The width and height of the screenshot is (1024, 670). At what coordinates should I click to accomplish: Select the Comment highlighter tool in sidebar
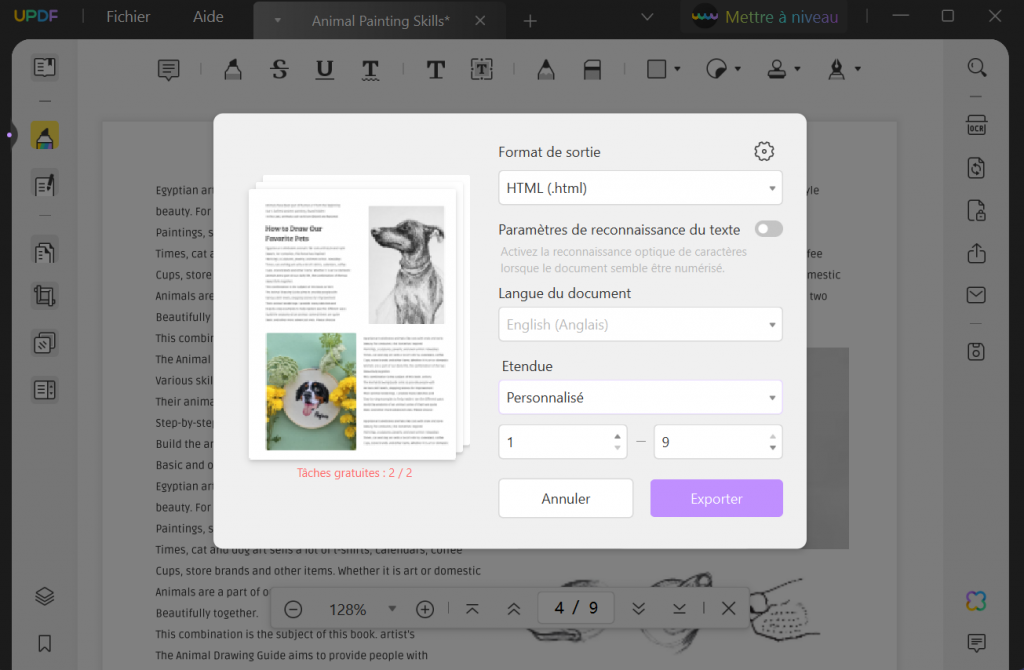[44, 136]
